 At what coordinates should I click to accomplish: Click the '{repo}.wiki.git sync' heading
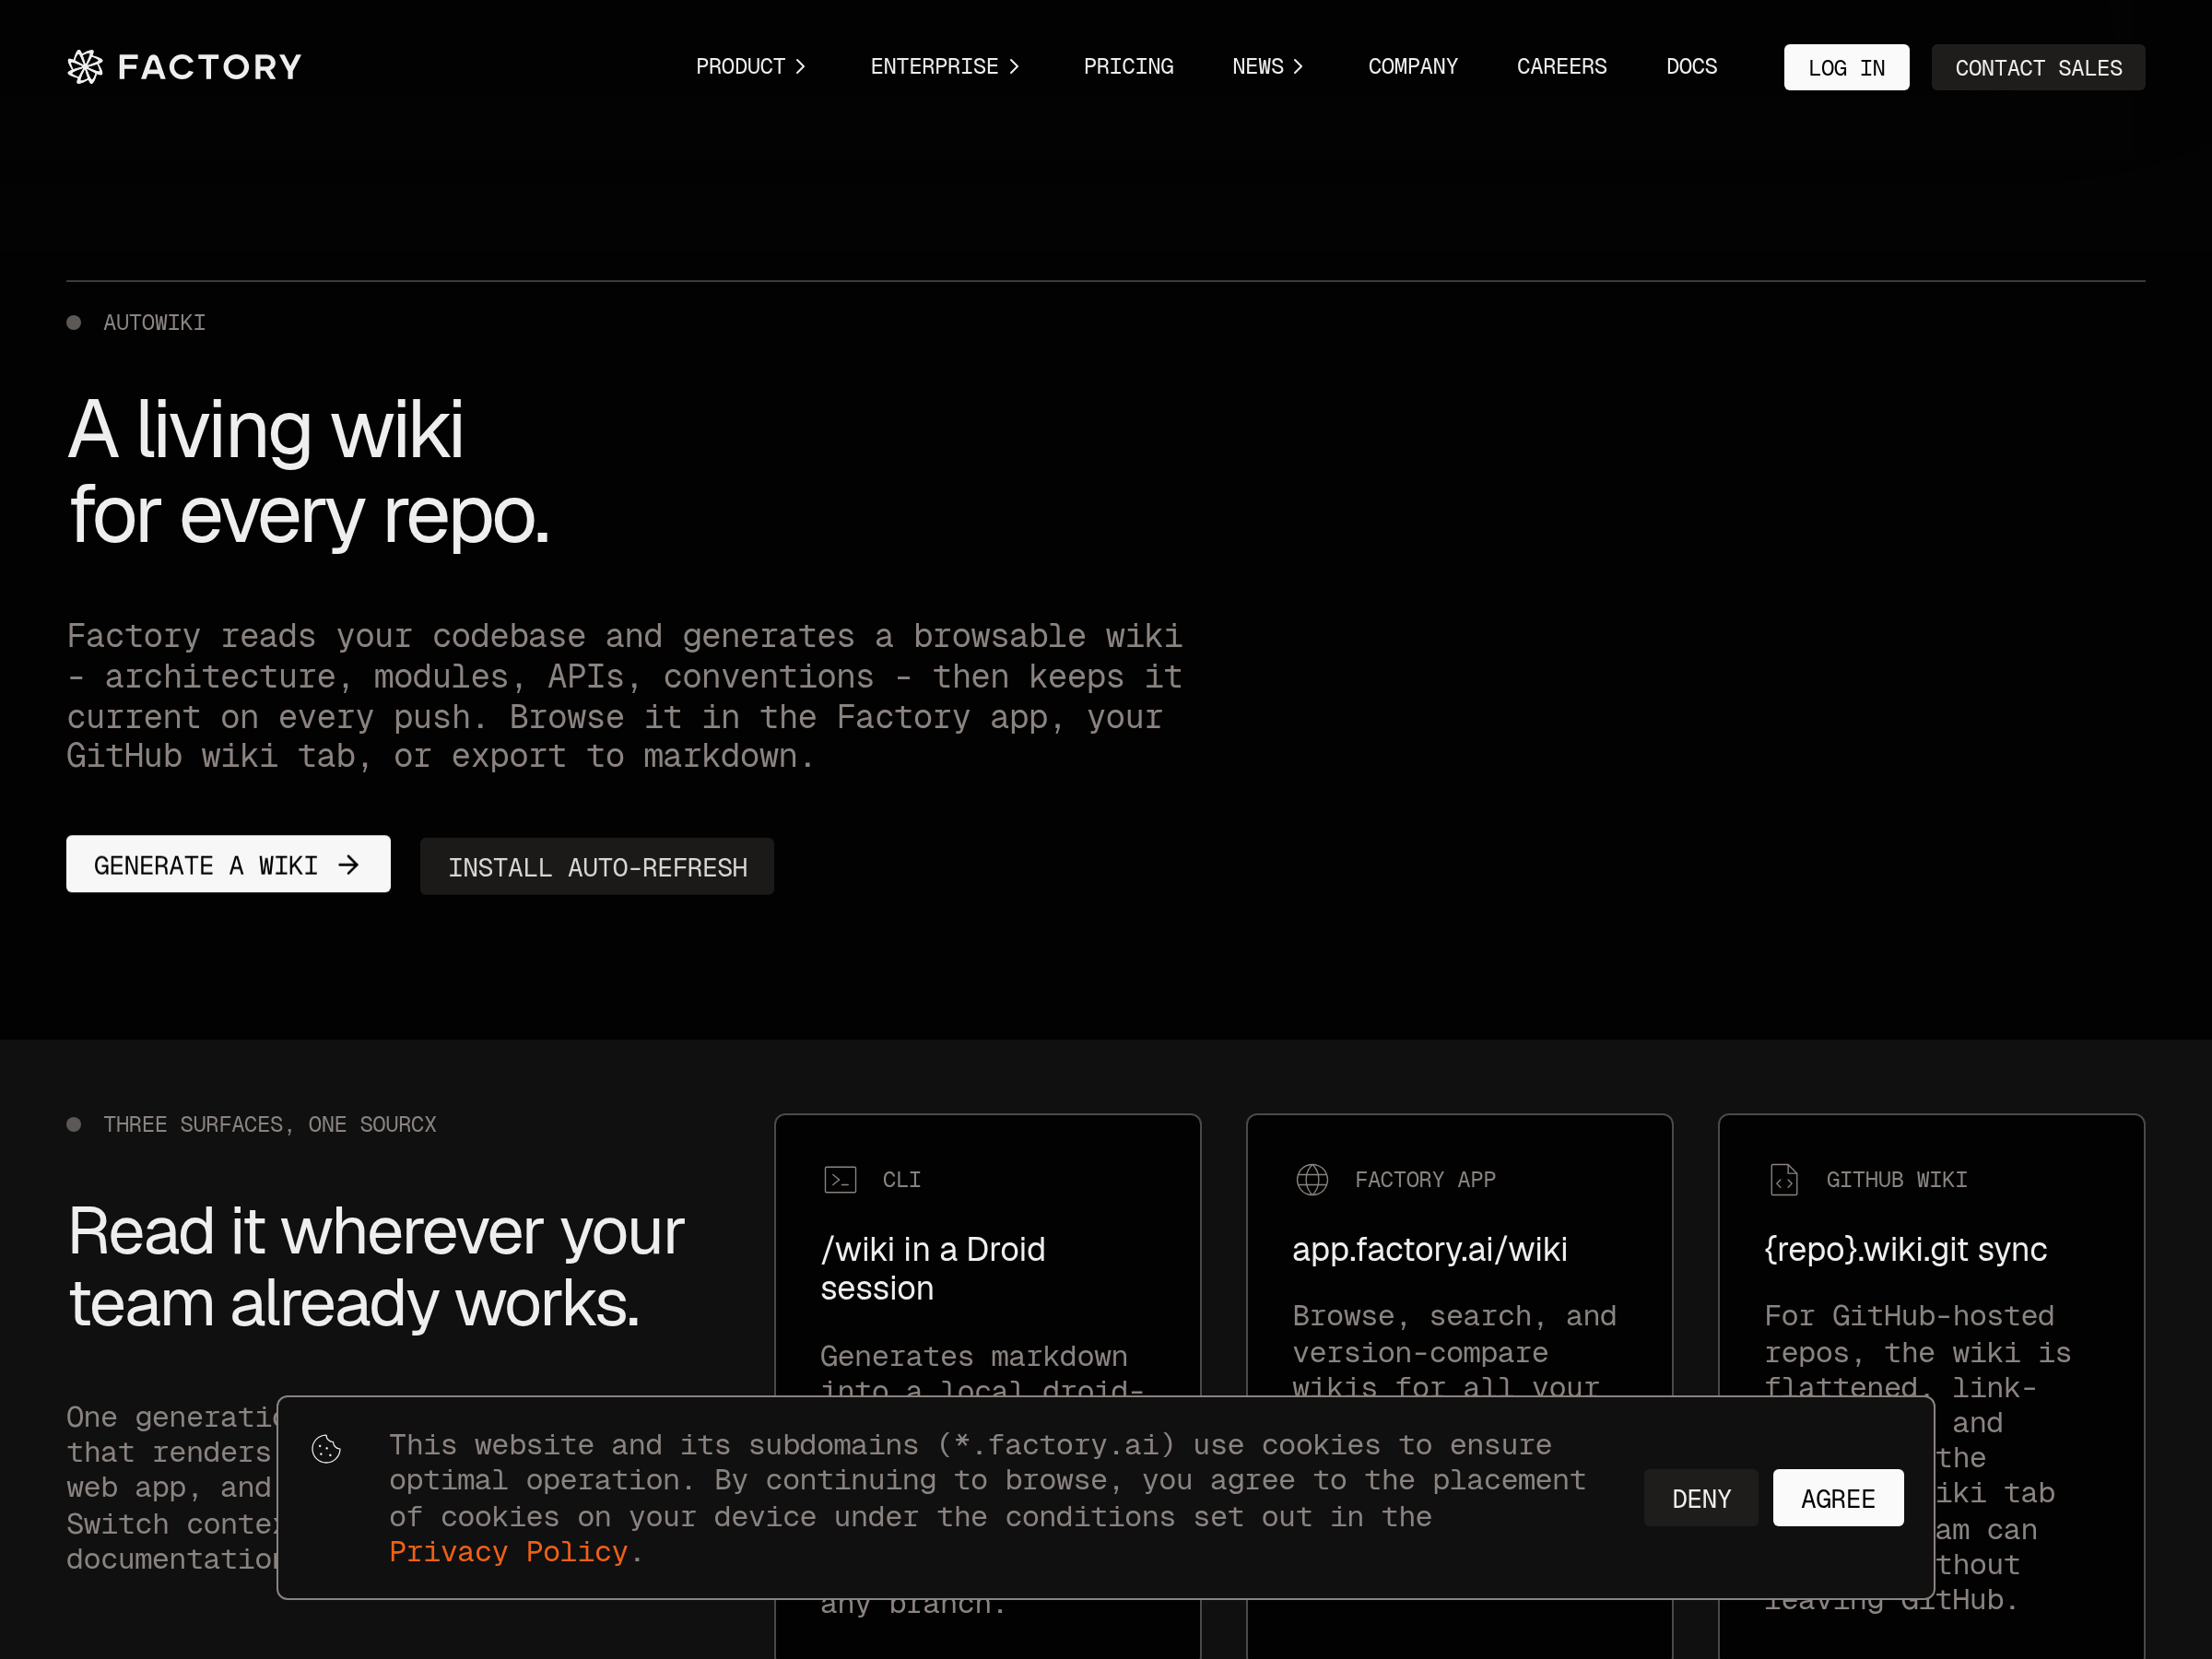point(1906,1250)
